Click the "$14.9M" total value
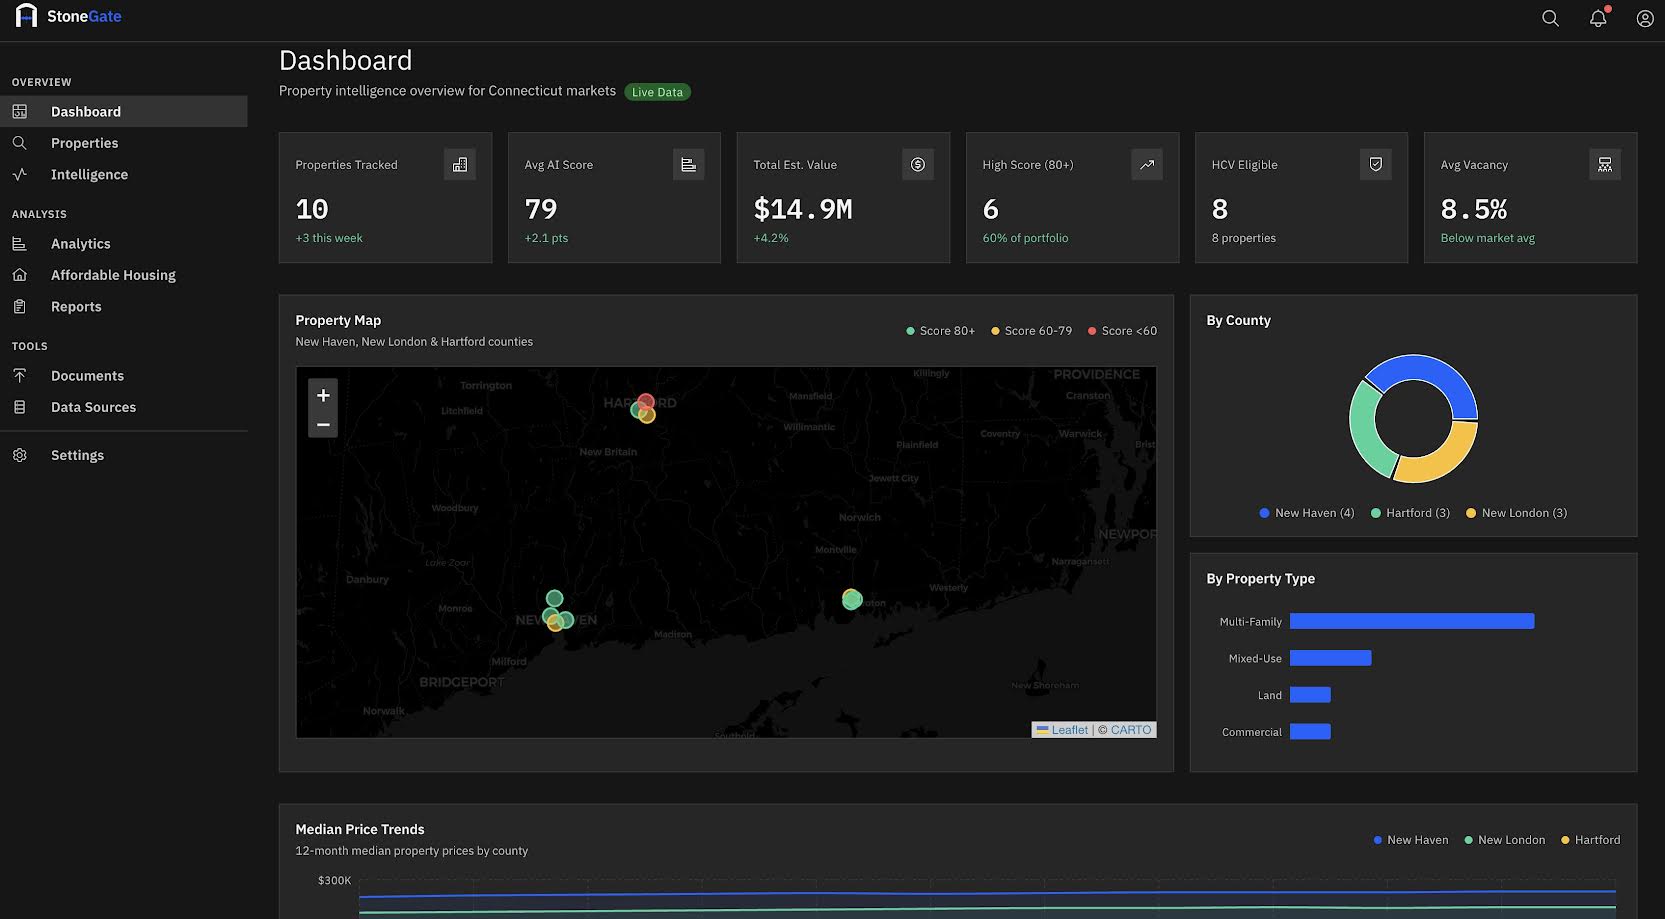This screenshot has width=1665, height=919. [x=803, y=209]
